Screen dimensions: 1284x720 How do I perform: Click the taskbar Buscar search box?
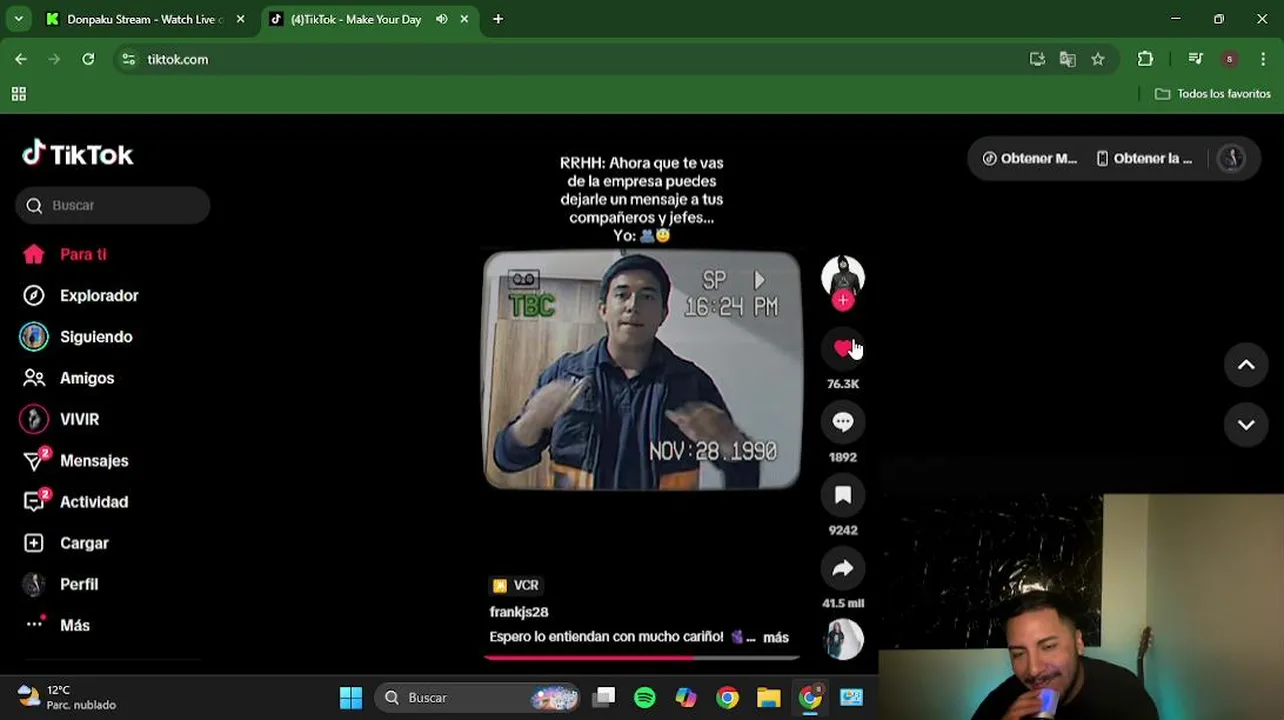pyautogui.click(x=479, y=698)
